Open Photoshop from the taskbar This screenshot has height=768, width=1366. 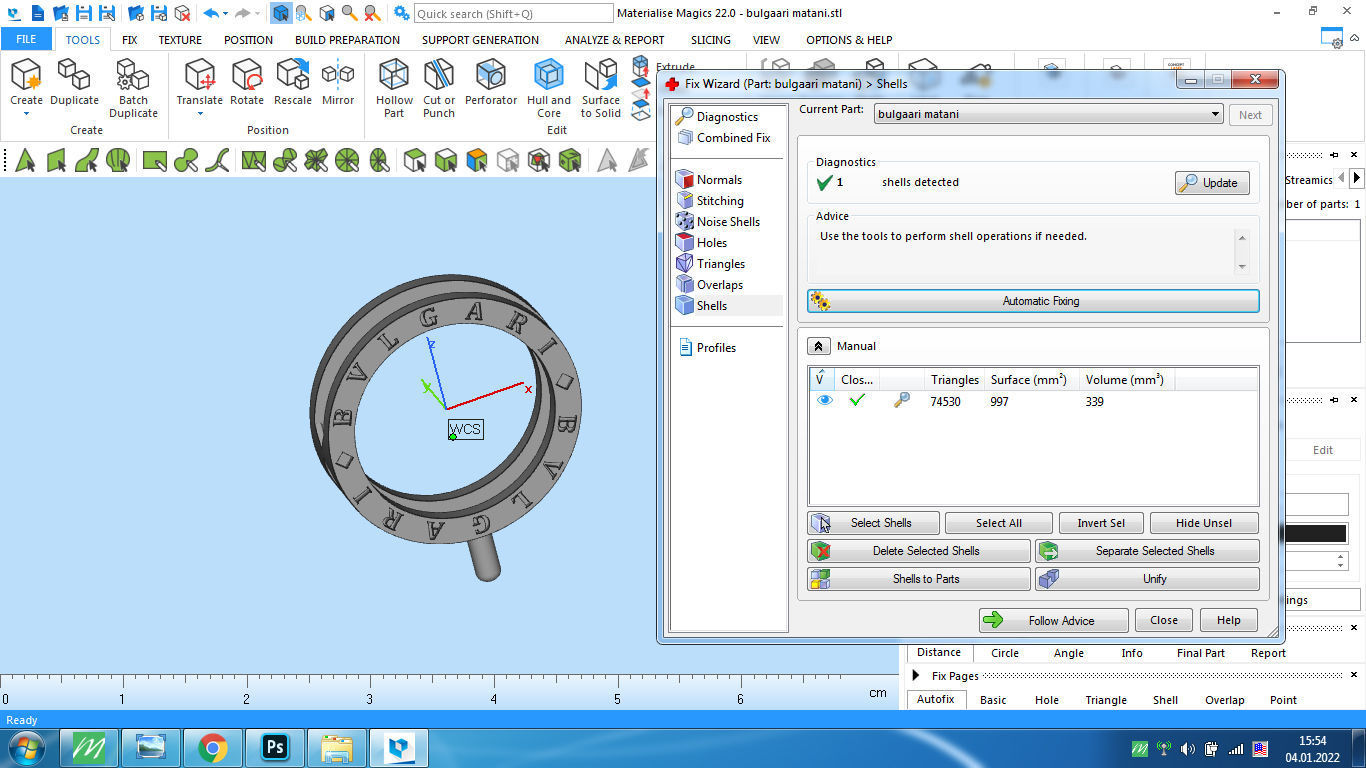pos(274,748)
